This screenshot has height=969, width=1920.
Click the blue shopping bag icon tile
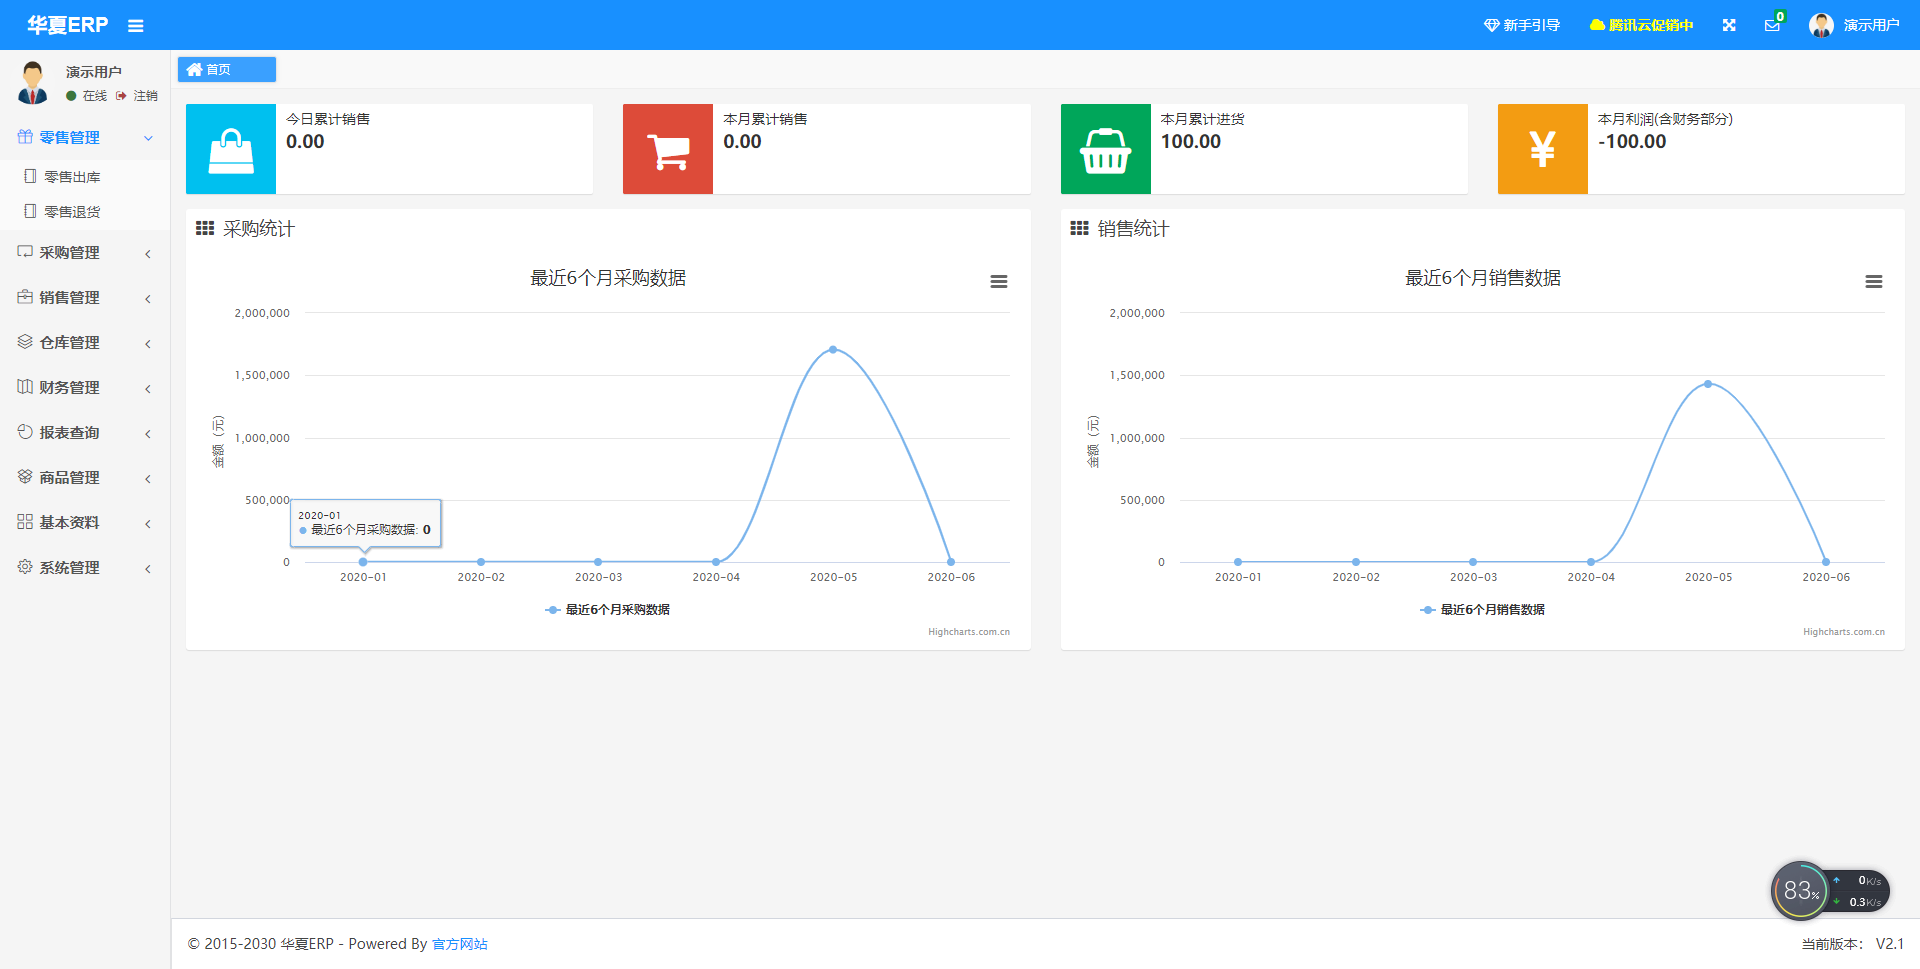(231, 149)
